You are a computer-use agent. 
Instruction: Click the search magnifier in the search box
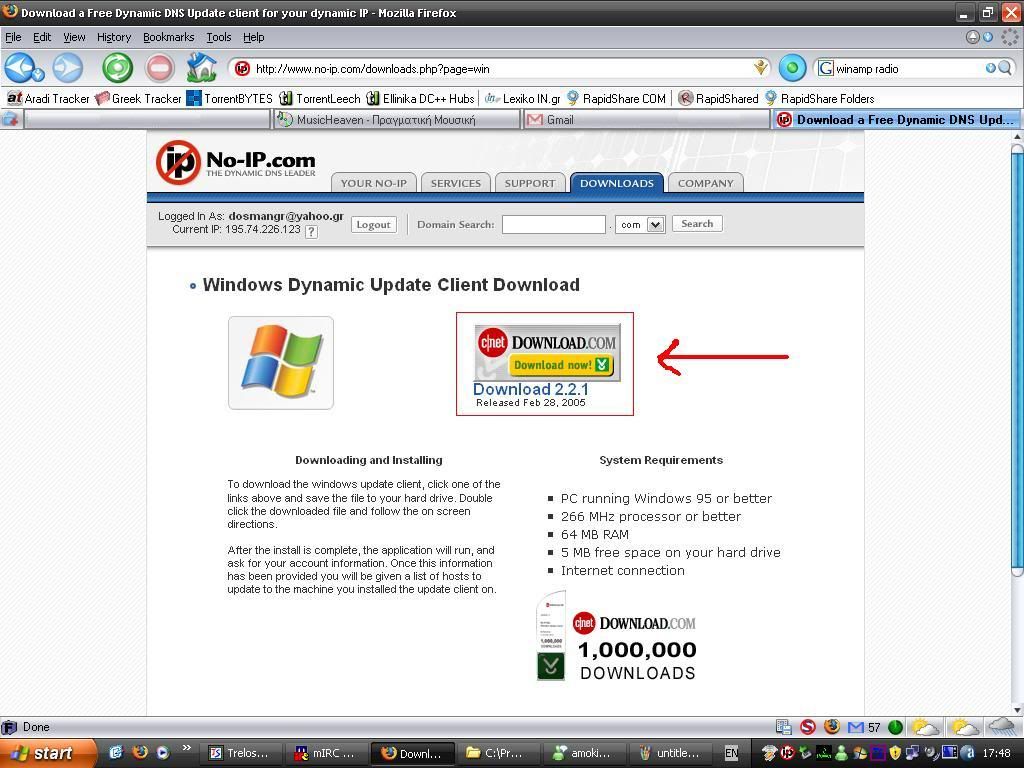(x=1005, y=68)
